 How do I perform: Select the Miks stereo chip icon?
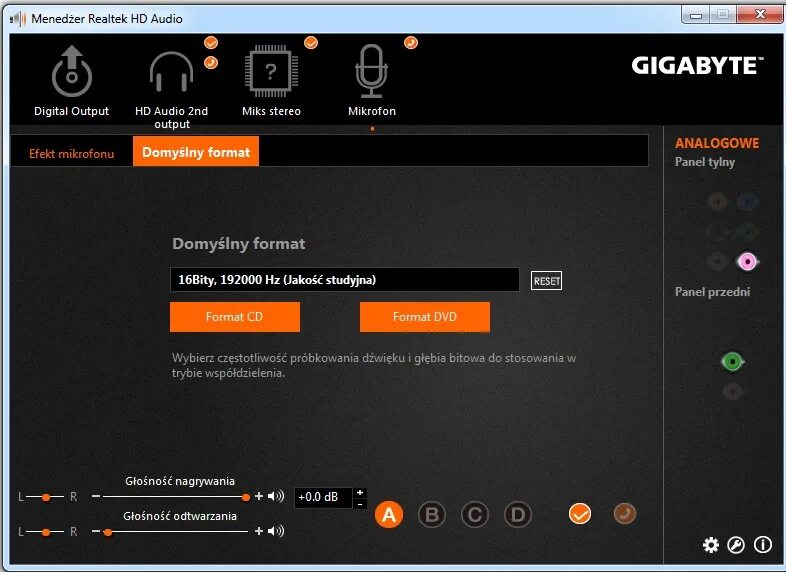point(271,71)
